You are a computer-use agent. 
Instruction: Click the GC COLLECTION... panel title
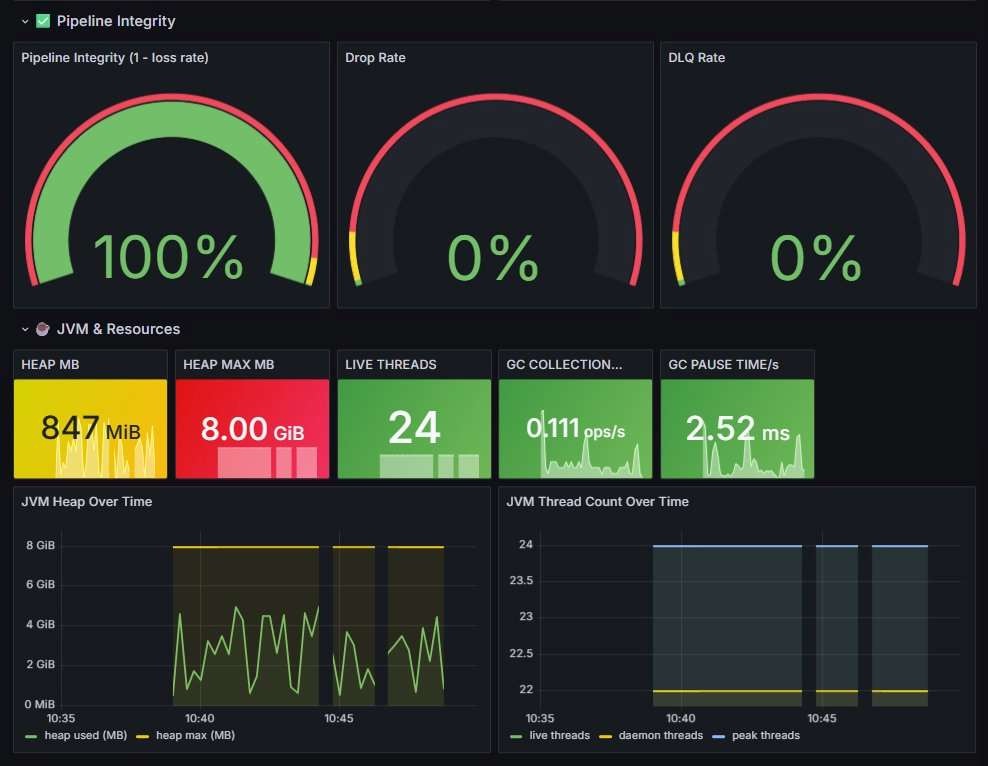tap(564, 364)
